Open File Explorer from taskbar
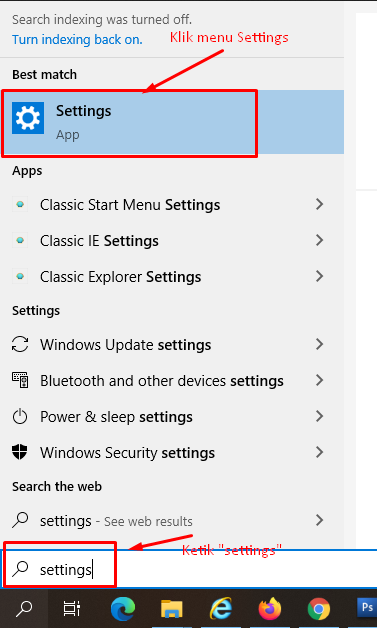 pos(171,609)
